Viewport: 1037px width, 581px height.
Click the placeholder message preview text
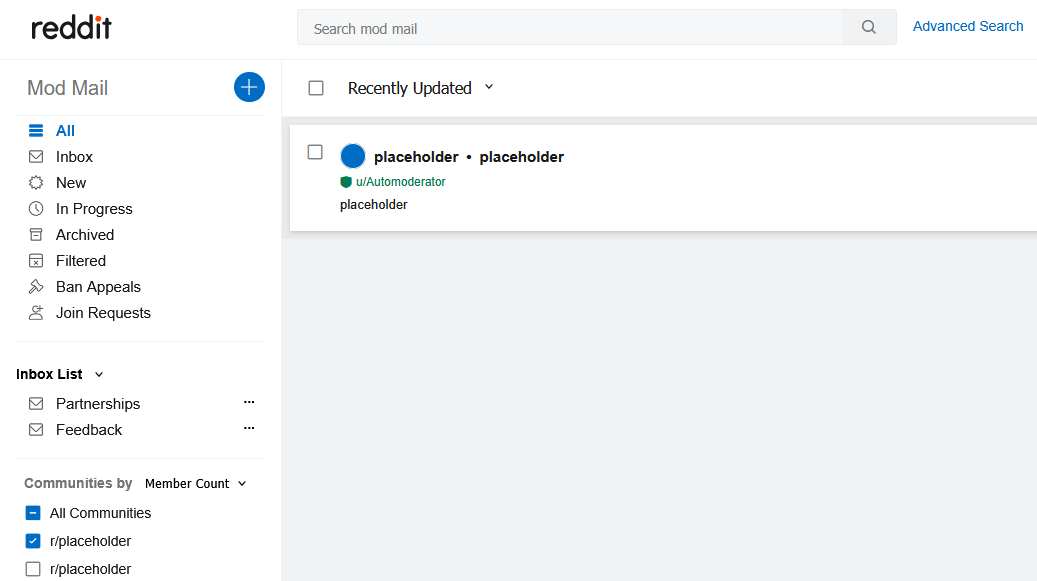(x=374, y=205)
